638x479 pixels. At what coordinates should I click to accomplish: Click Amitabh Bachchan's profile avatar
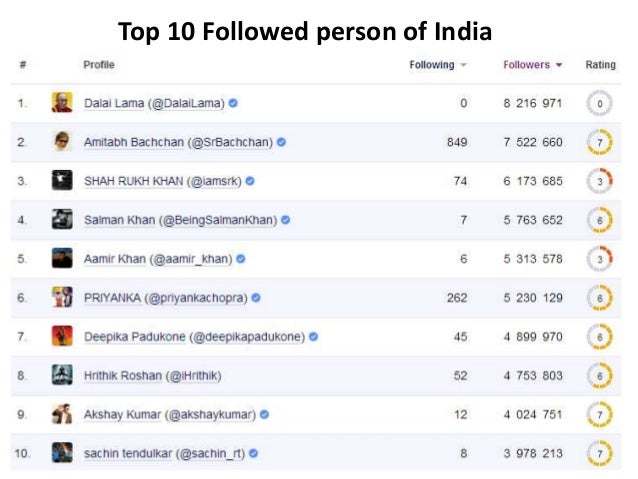[62, 141]
